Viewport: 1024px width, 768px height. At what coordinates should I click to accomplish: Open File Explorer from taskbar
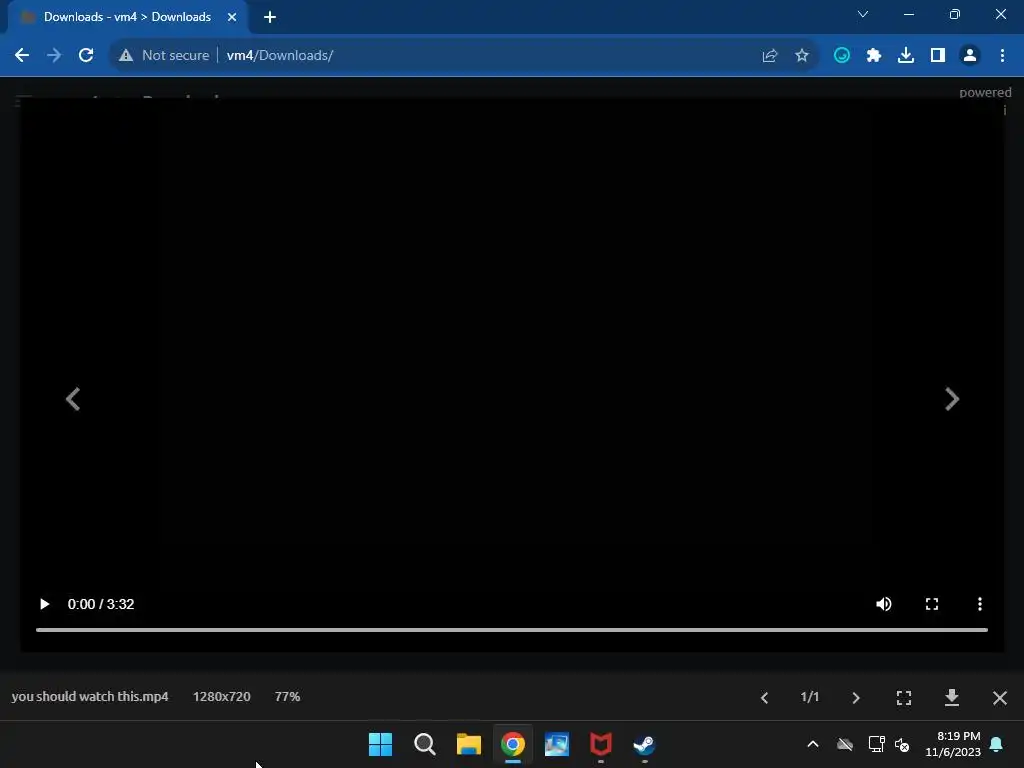pyautogui.click(x=468, y=744)
